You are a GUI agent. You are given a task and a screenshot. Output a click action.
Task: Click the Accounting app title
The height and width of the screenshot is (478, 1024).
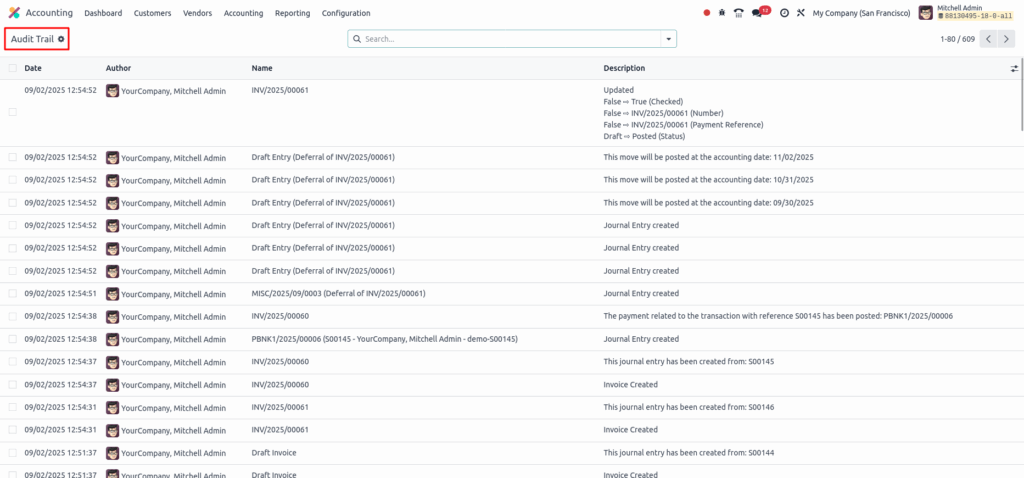tap(49, 13)
